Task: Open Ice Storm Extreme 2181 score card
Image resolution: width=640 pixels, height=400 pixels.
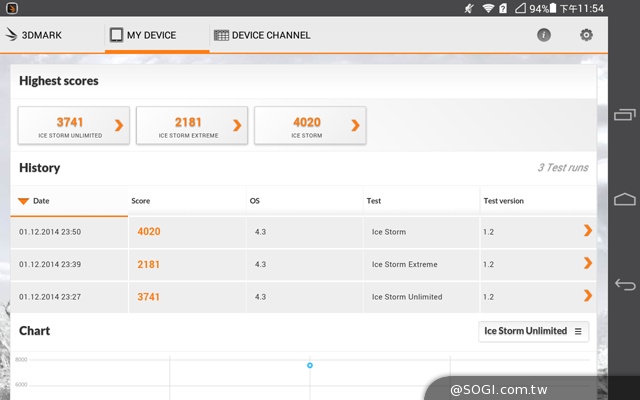Action: point(191,126)
